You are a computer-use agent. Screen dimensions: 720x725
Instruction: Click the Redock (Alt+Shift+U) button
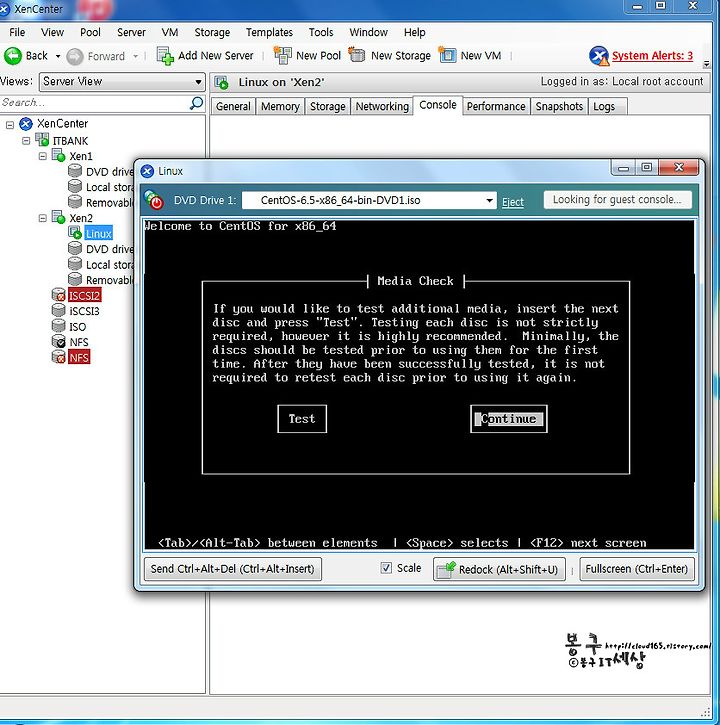(499, 569)
